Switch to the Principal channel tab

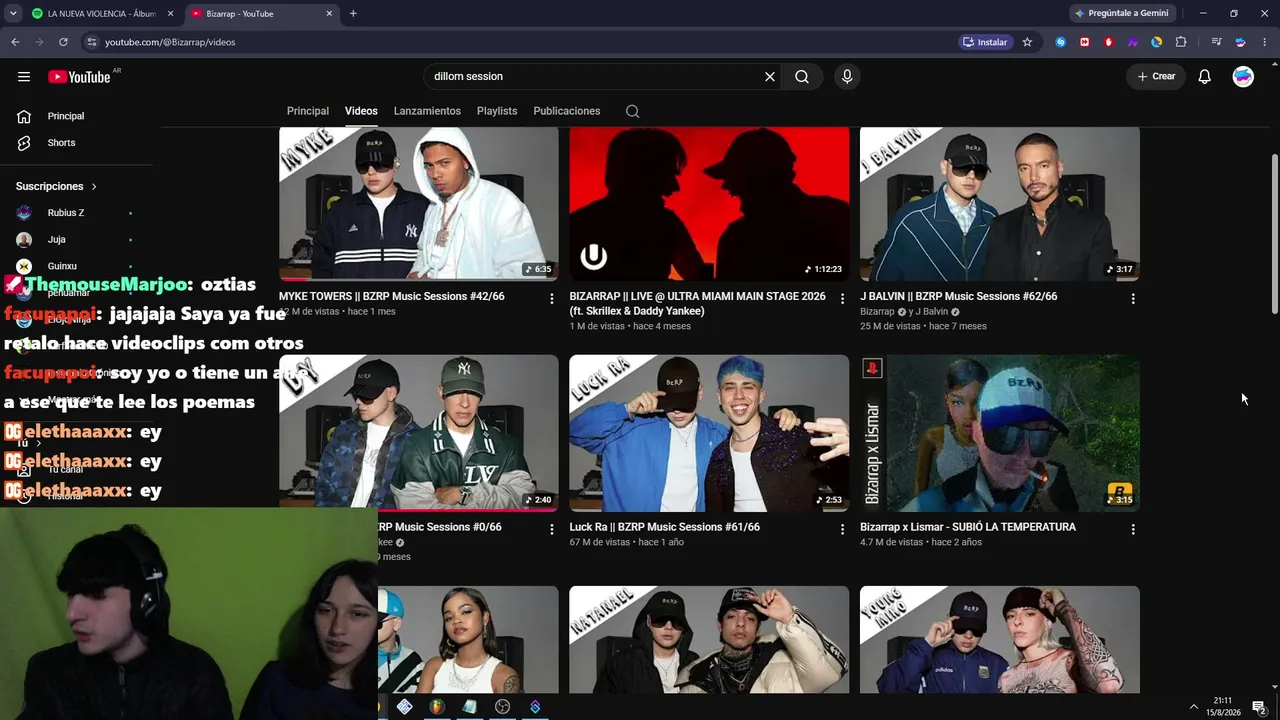click(308, 111)
